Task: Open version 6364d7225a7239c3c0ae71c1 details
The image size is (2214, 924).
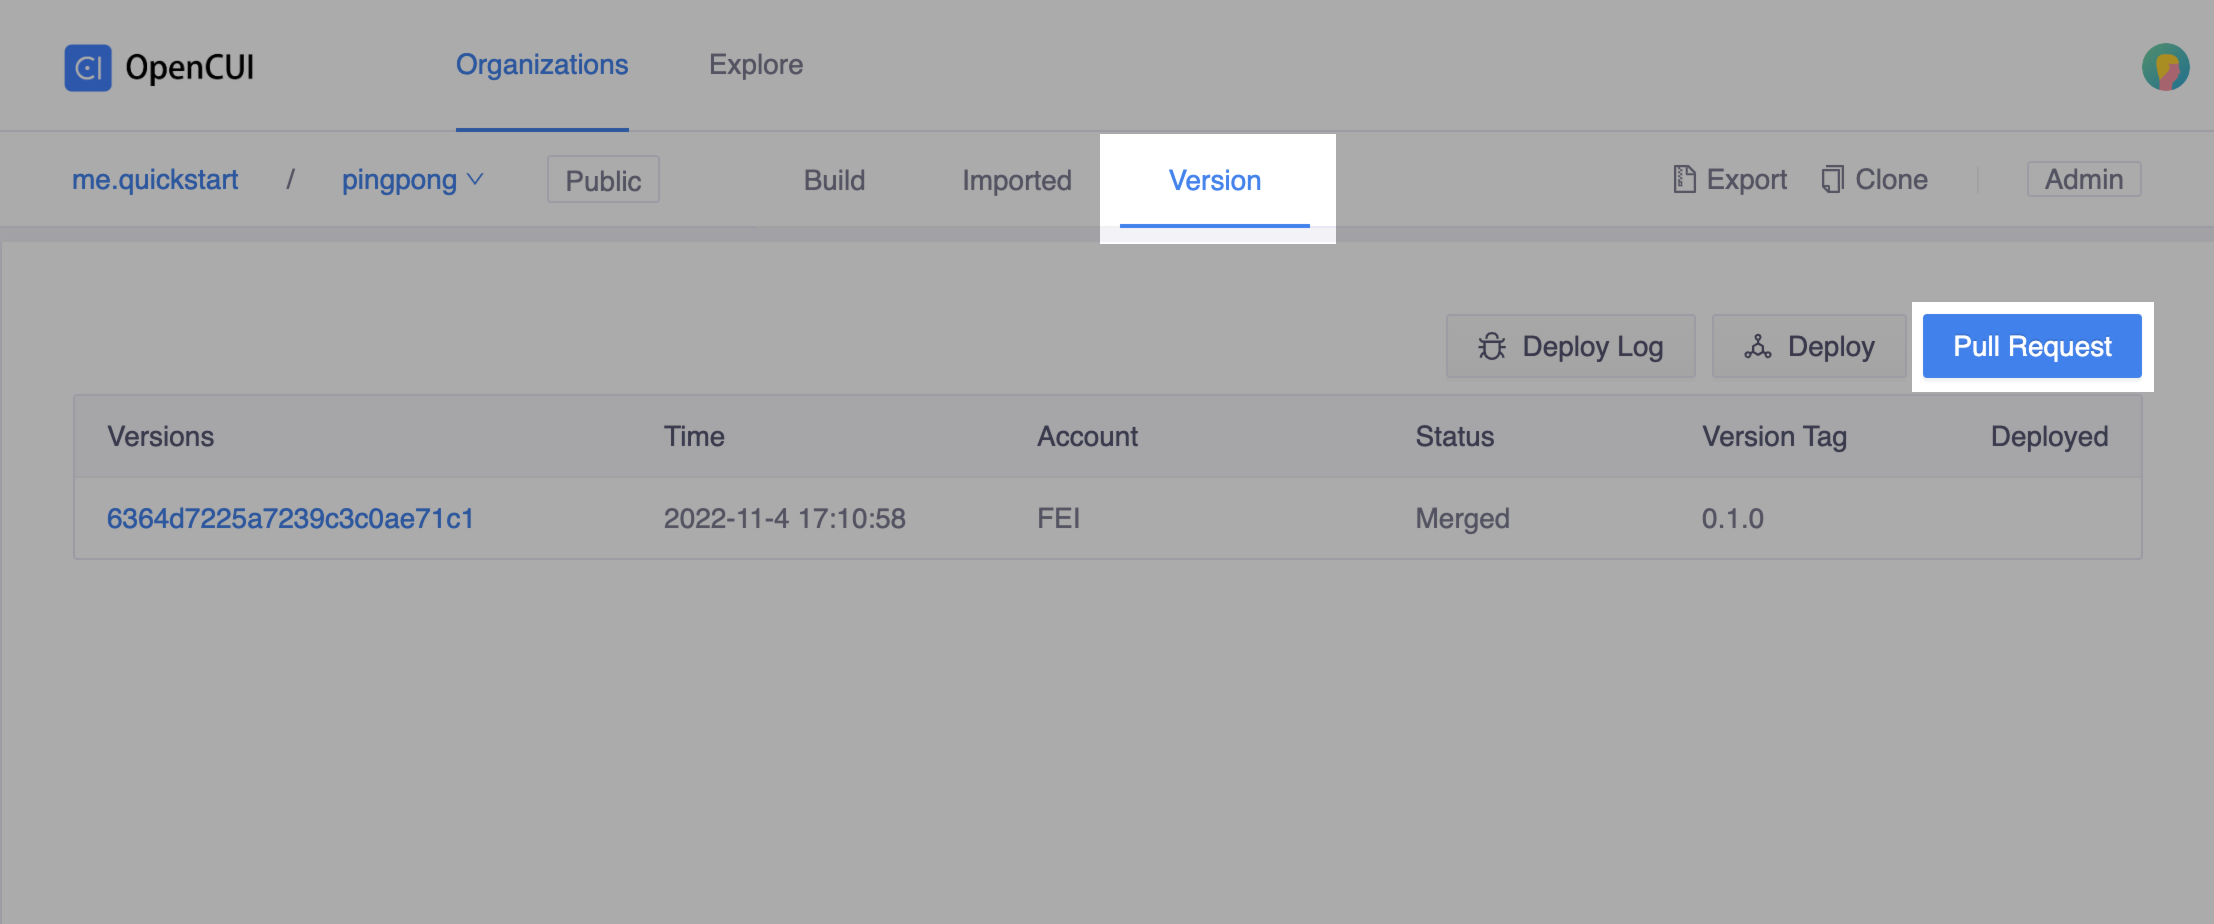Action: (x=291, y=518)
